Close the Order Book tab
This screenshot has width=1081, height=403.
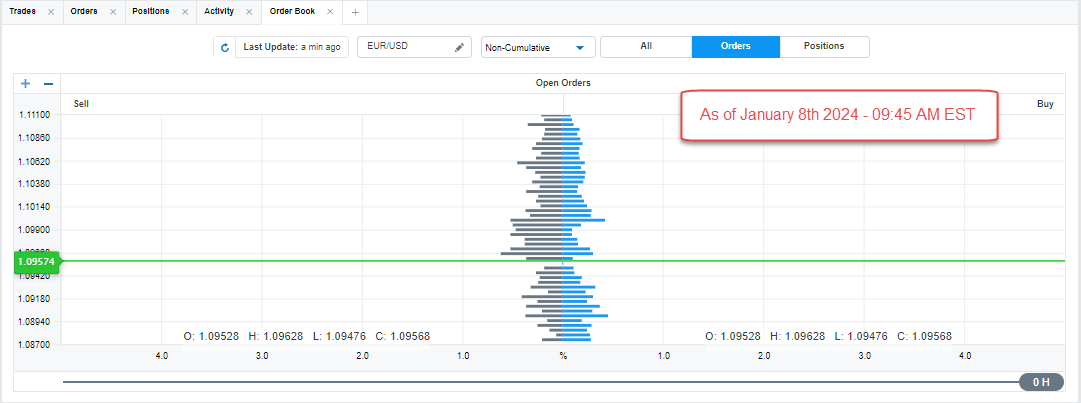[x=330, y=12]
